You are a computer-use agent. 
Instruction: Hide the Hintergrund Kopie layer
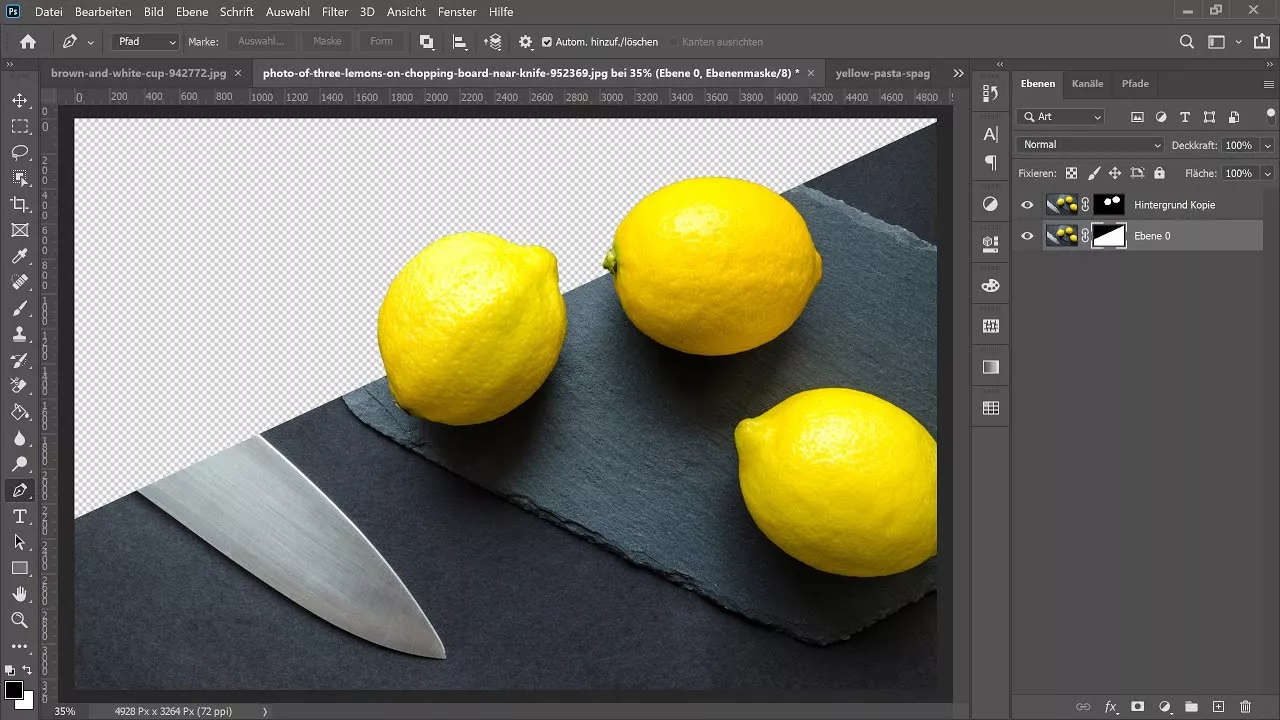(1026, 204)
